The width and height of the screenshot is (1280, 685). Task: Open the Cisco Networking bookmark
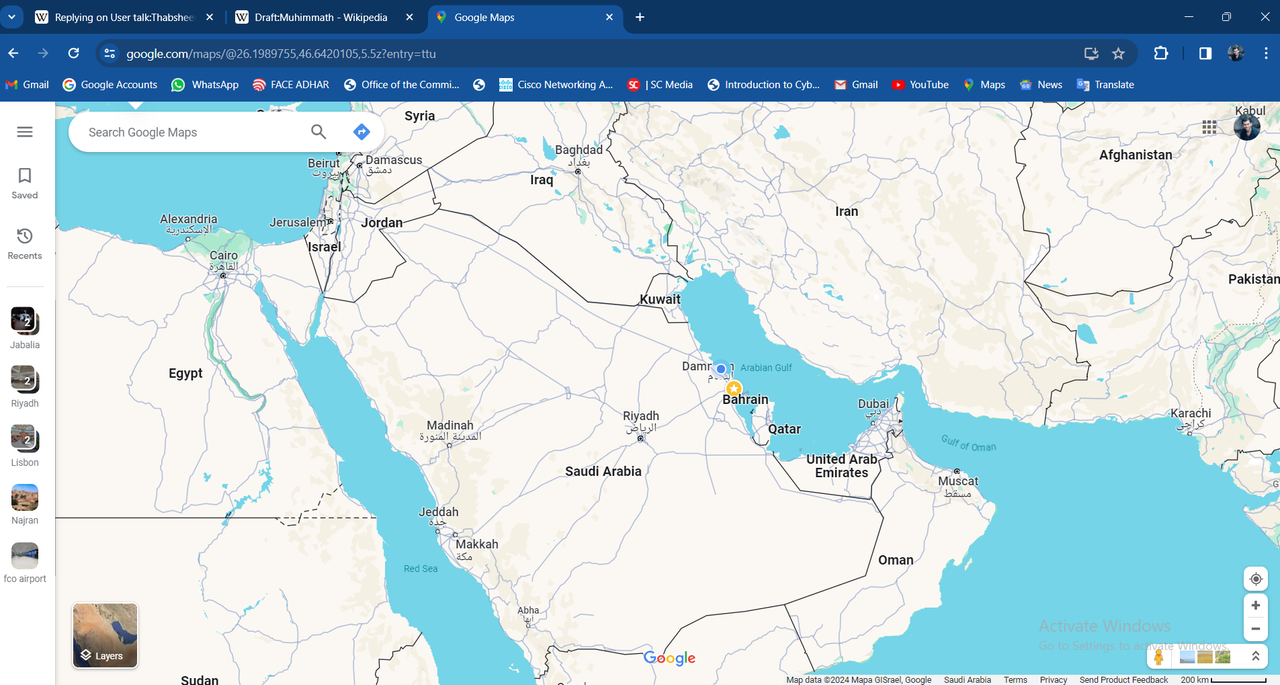coord(556,85)
